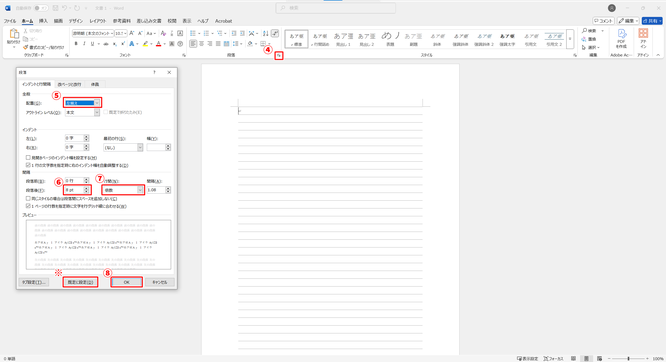
Task: Switch to the Insert ribbon tab
Action: [43, 21]
